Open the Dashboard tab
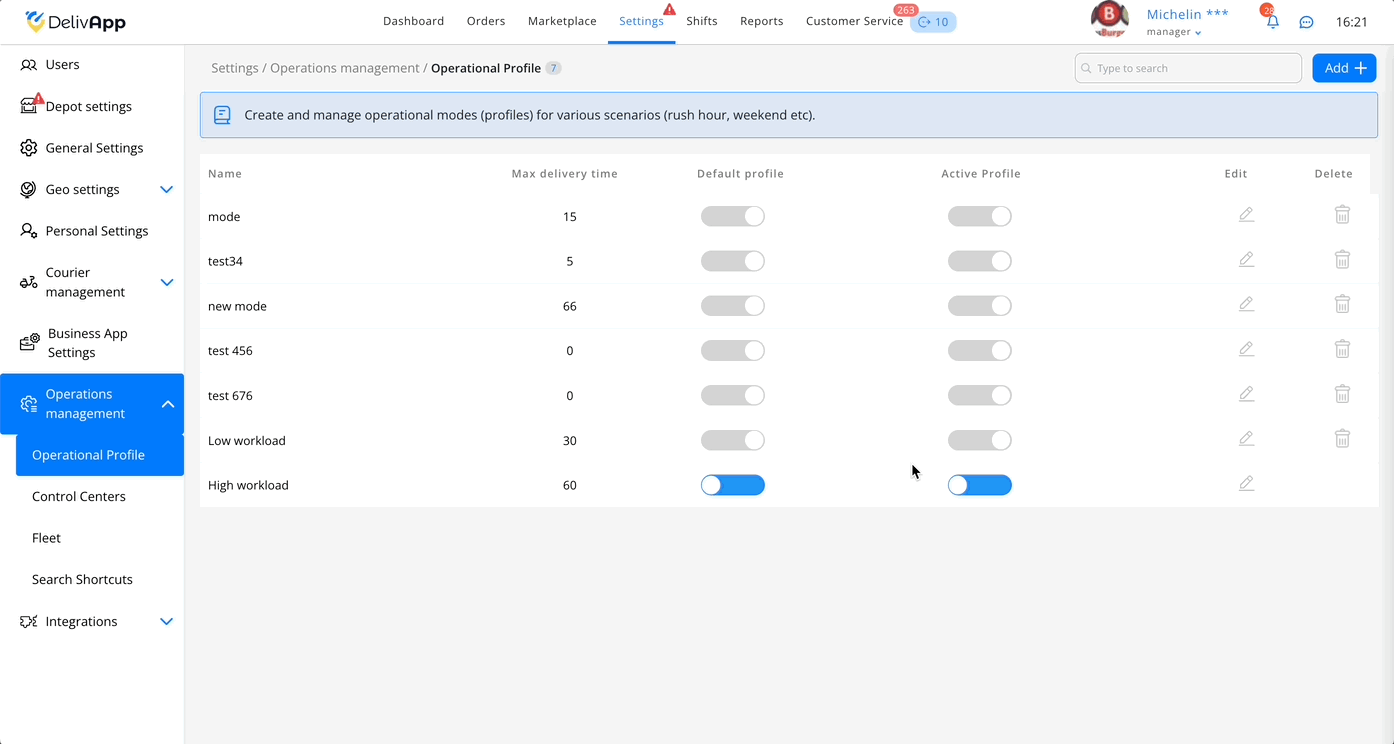1394x744 pixels. click(x=413, y=21)
